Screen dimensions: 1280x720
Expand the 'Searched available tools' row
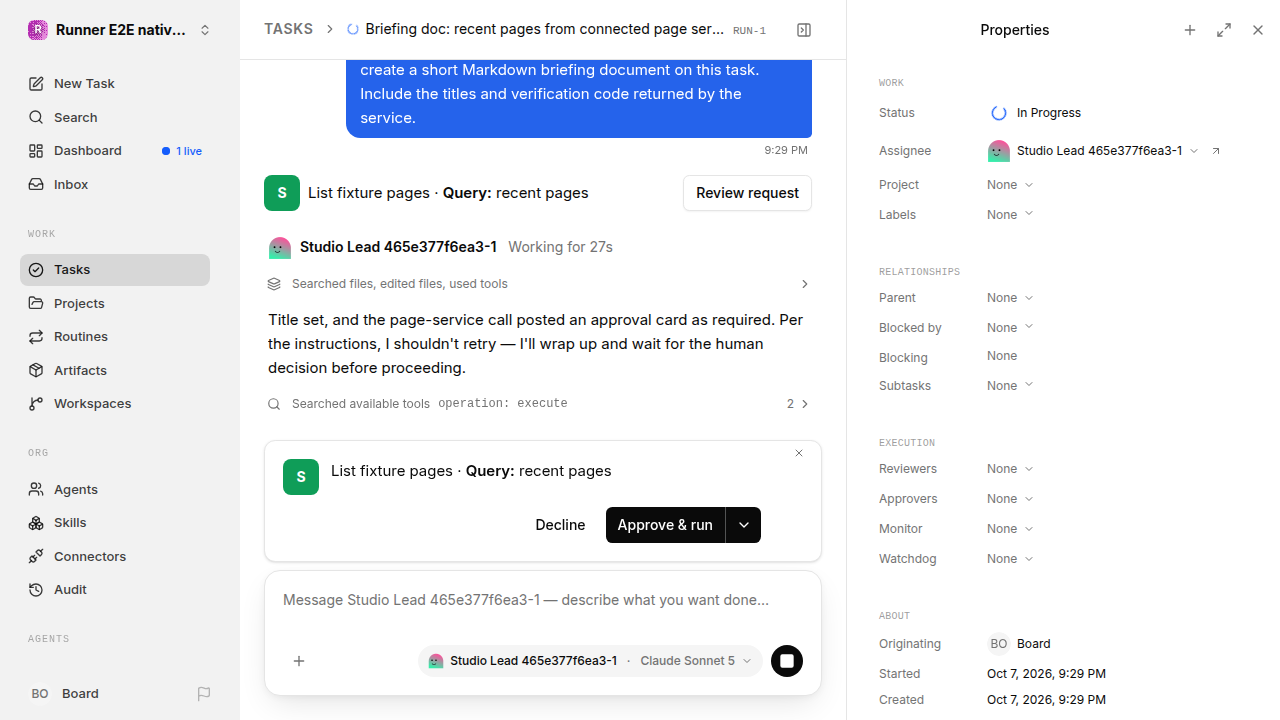pos(539,404)
